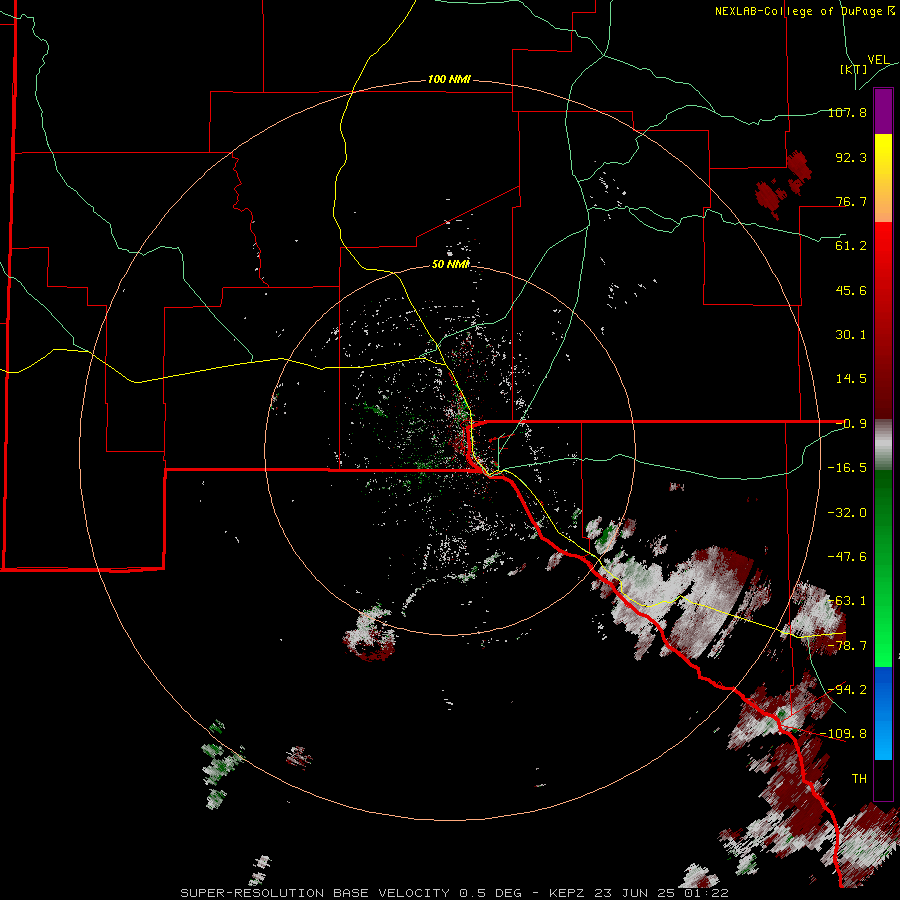Pick the blue band of the velocity color bar
The width and height of the screenshot is (900, 900).
click(883, 713)
